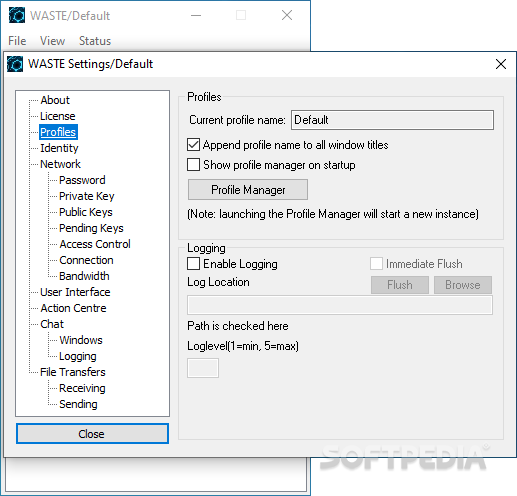517x496 pixels.
Task: Check the Enable Logging checkbox
Action: pyautogui.click(x=193, y=264)
